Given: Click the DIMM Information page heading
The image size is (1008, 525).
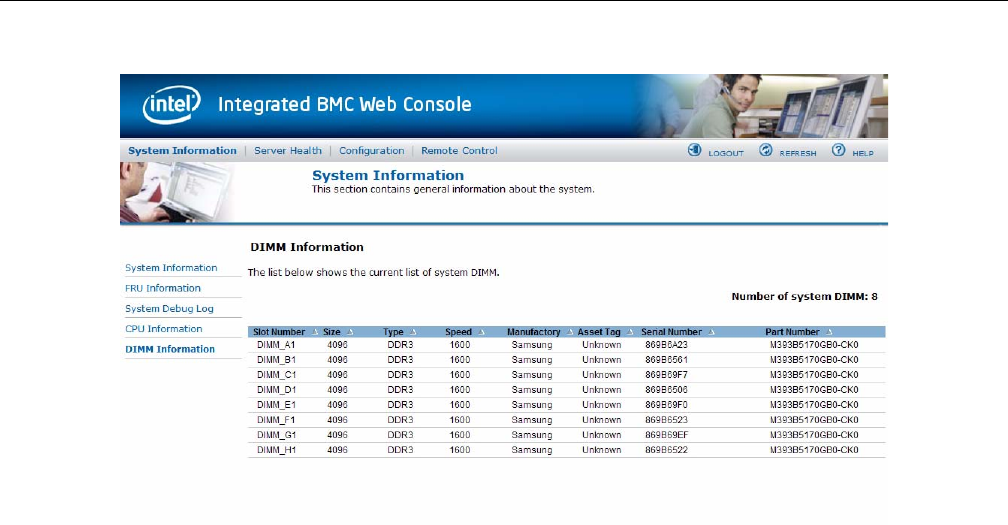Looking at the screenshot, I should (x=307, y=247).
